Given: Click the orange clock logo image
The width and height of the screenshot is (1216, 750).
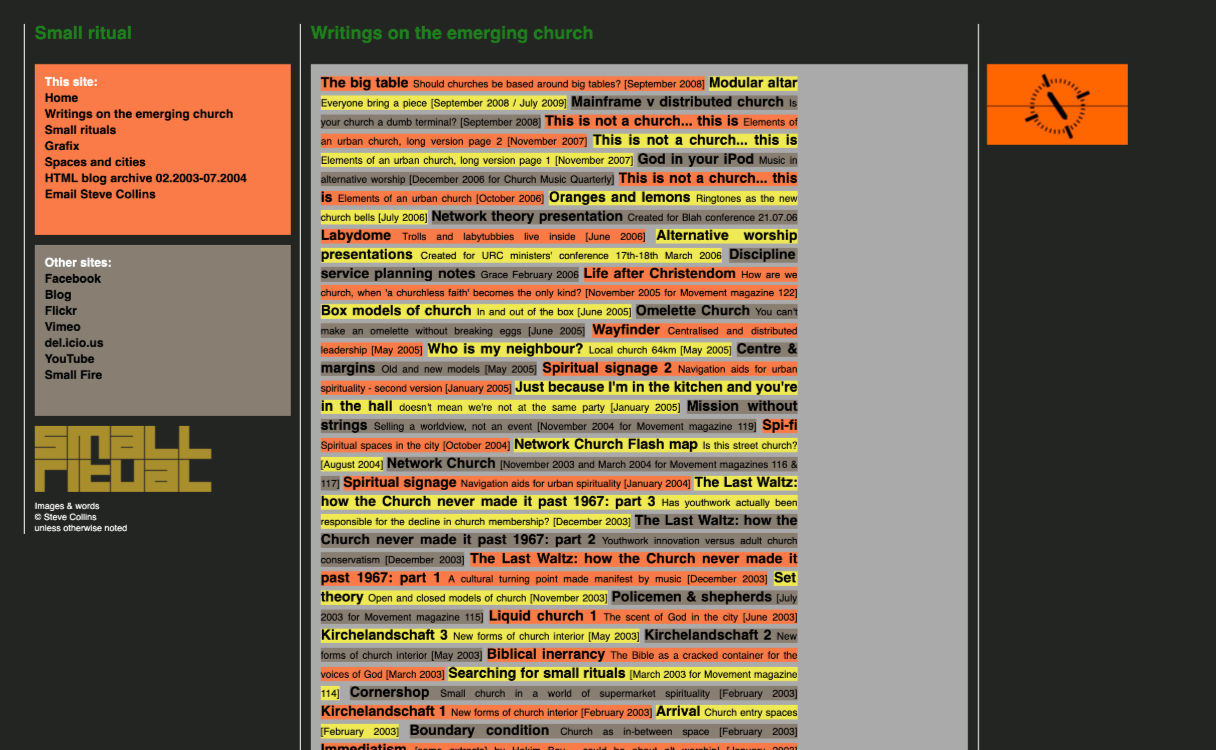Looking at the screenshot, I should coord(1056,105).
